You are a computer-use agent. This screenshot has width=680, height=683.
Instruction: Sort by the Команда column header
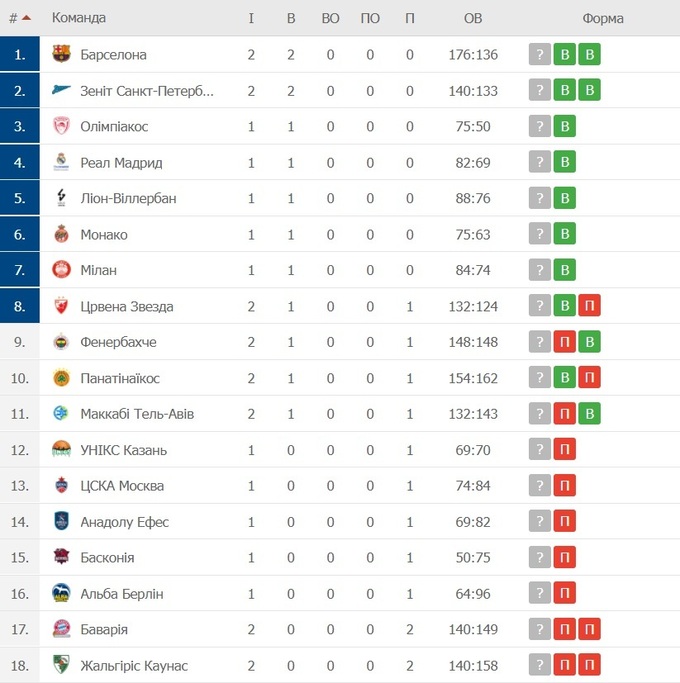pyautogui.click(x=79, y=18)
